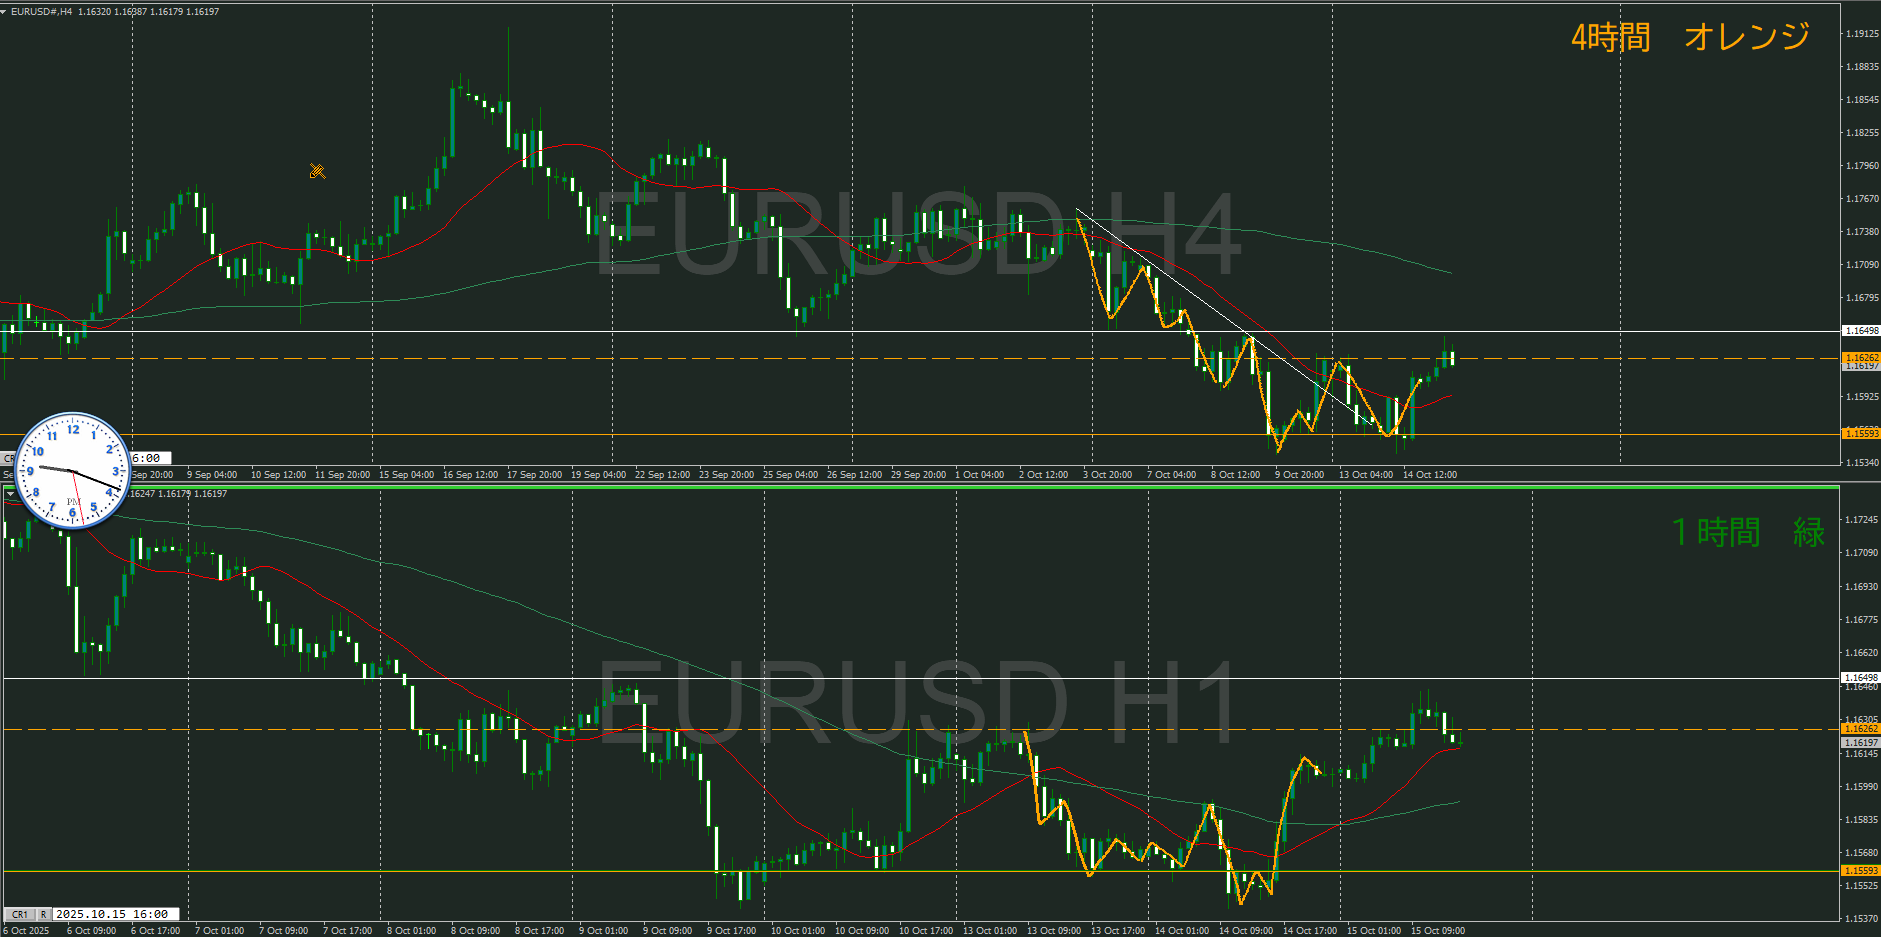Click the orange pencil drawing cursor icon
Viewport: 1881px width, 937px height.
[x=317, y=171]
